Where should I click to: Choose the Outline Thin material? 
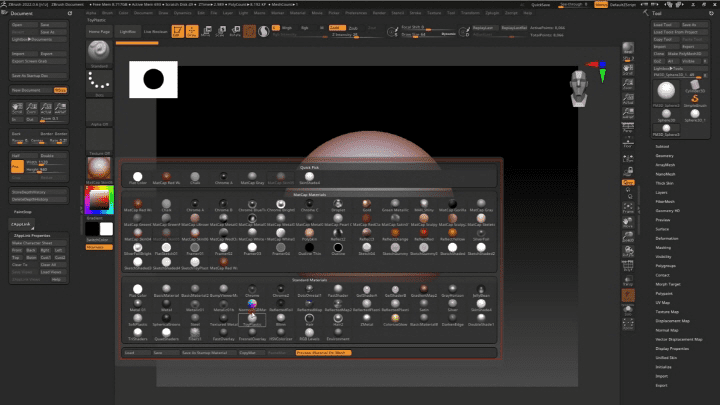tap(309, 248)
